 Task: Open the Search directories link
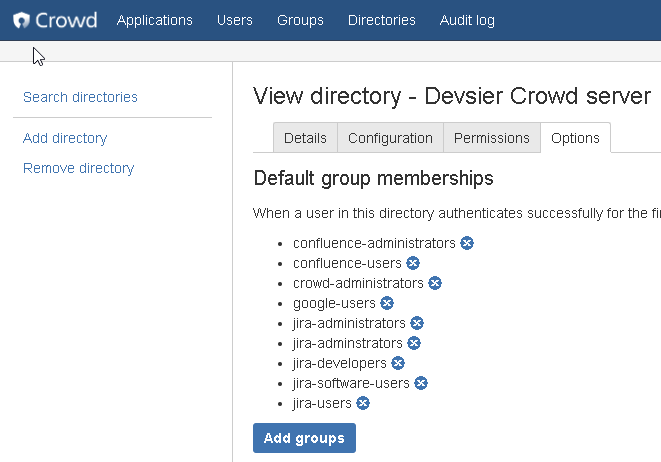click(x=80, y=97)
